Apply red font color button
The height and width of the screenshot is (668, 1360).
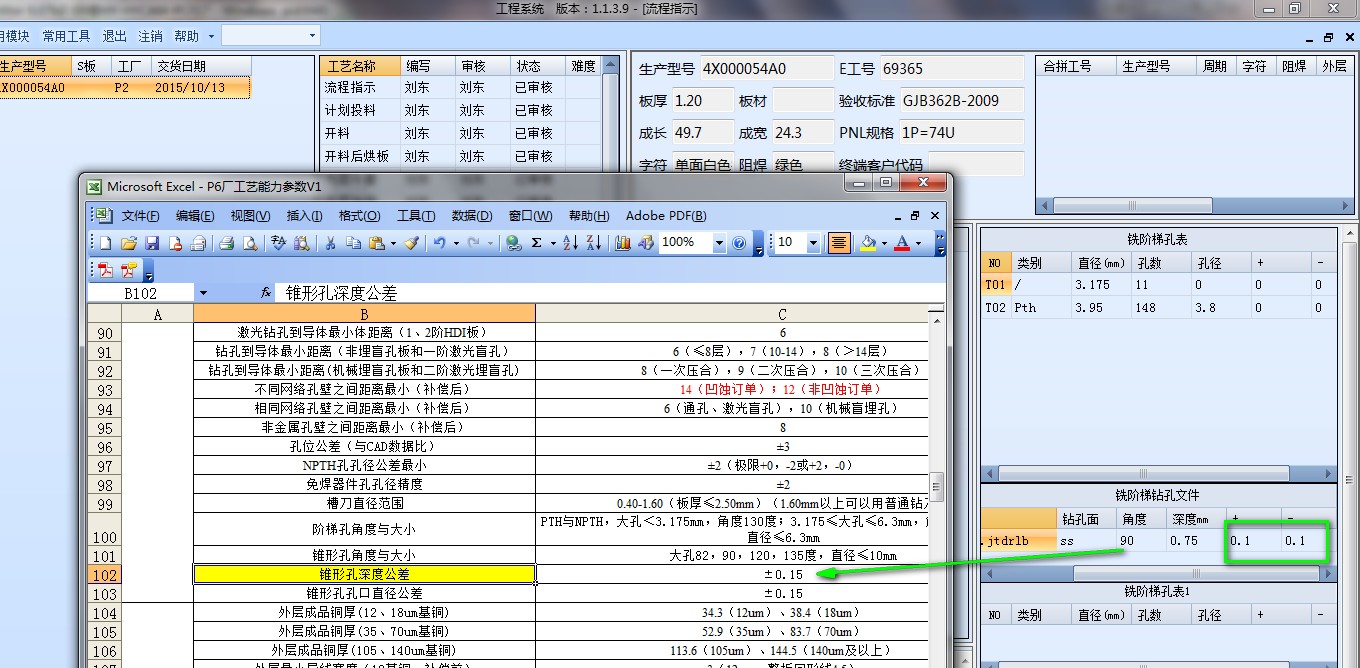[902, 242]
